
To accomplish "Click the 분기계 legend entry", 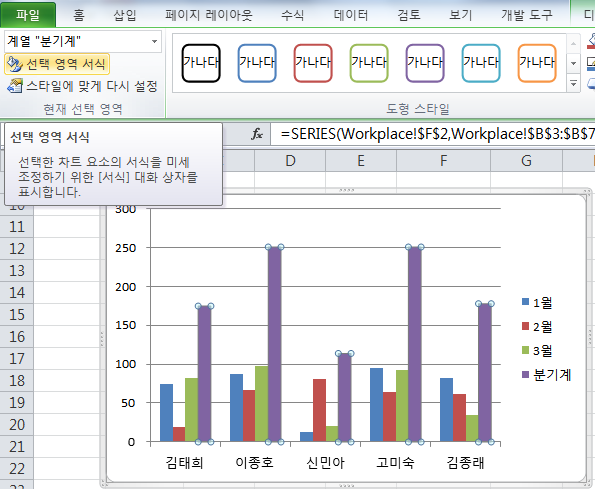I will 546,375.
